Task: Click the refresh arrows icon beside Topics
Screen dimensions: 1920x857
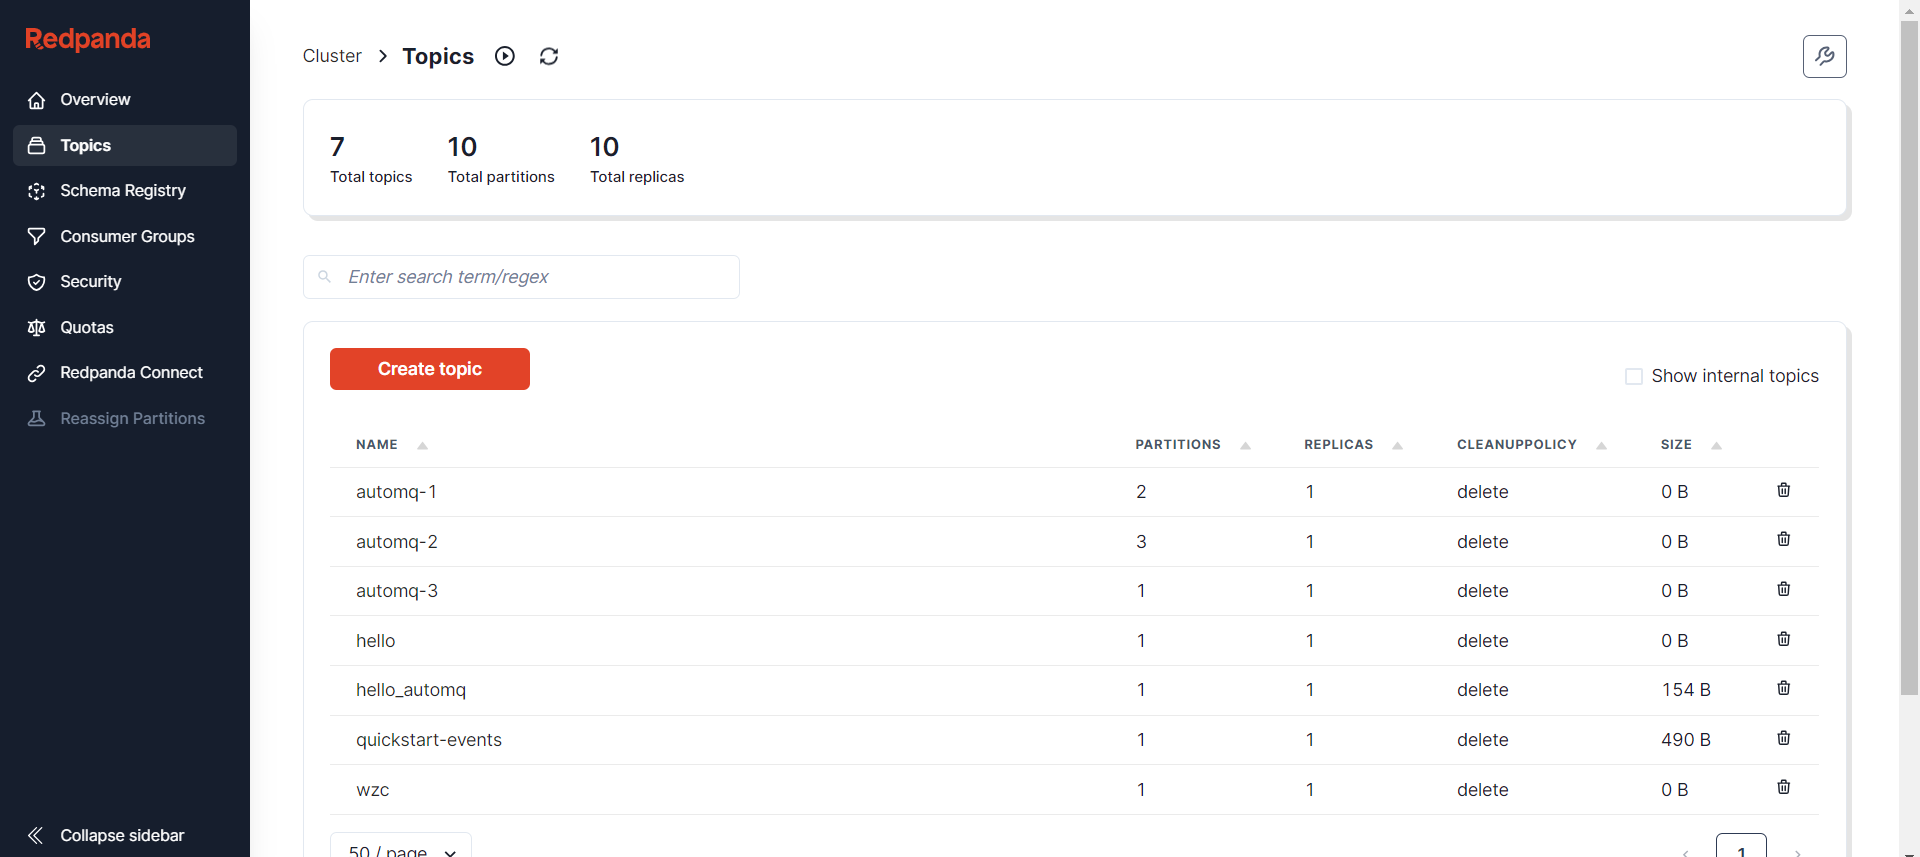Action: pyautogui.click(x=549, y=56)
